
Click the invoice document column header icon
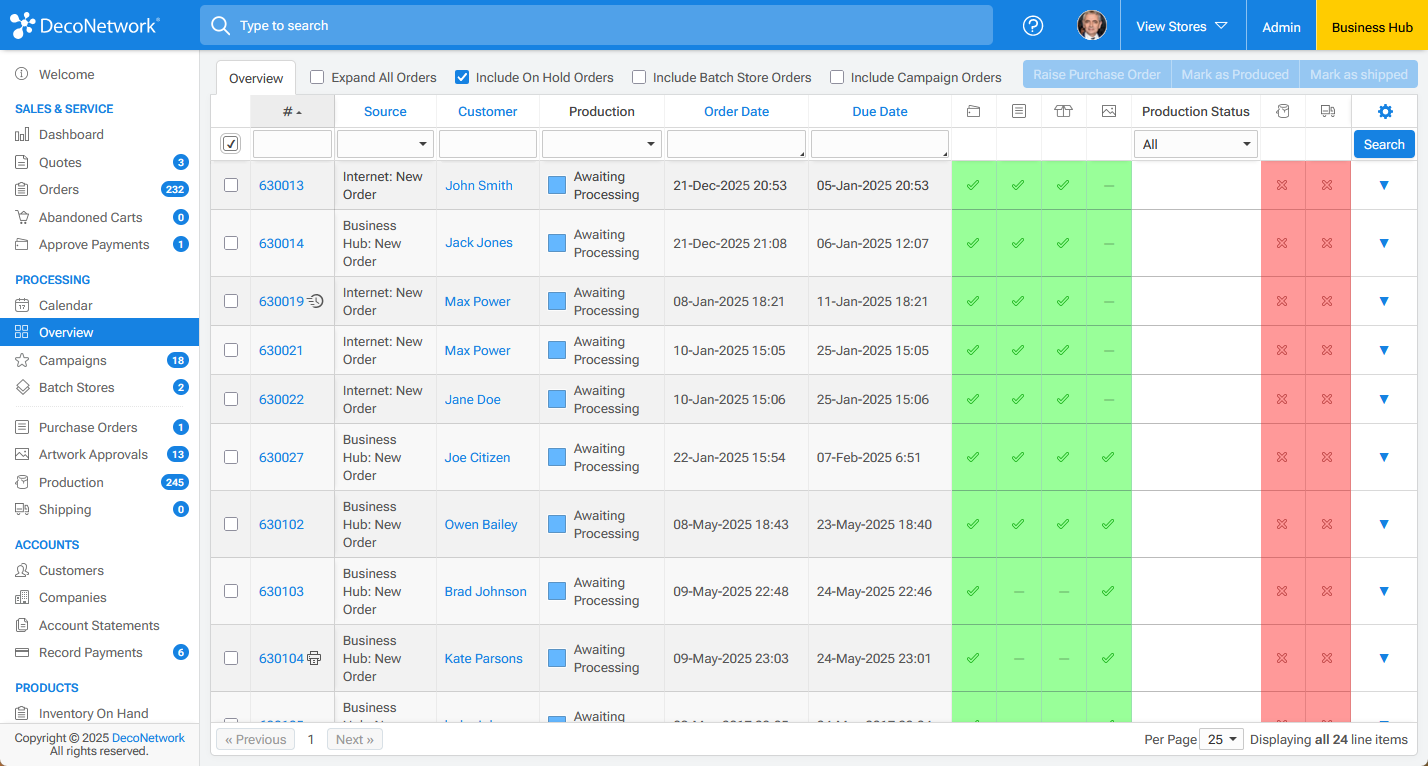[x=1019, y=111]
